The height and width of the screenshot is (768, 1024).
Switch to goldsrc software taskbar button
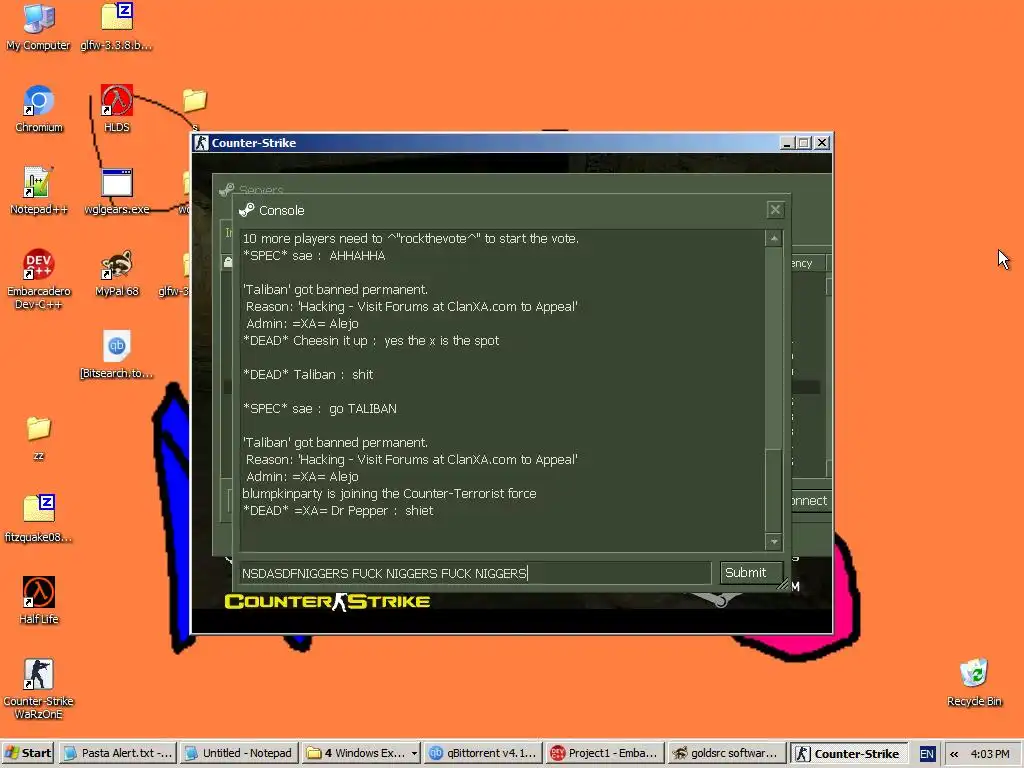(x=727, y=753)
